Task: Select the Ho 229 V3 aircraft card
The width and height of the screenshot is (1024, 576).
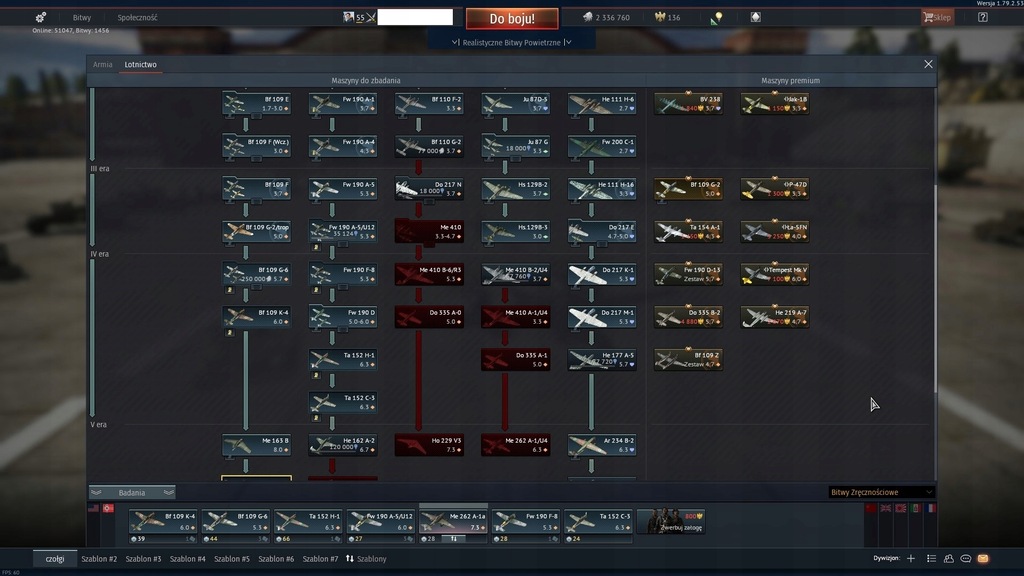Action: click(x=429, y=445)
